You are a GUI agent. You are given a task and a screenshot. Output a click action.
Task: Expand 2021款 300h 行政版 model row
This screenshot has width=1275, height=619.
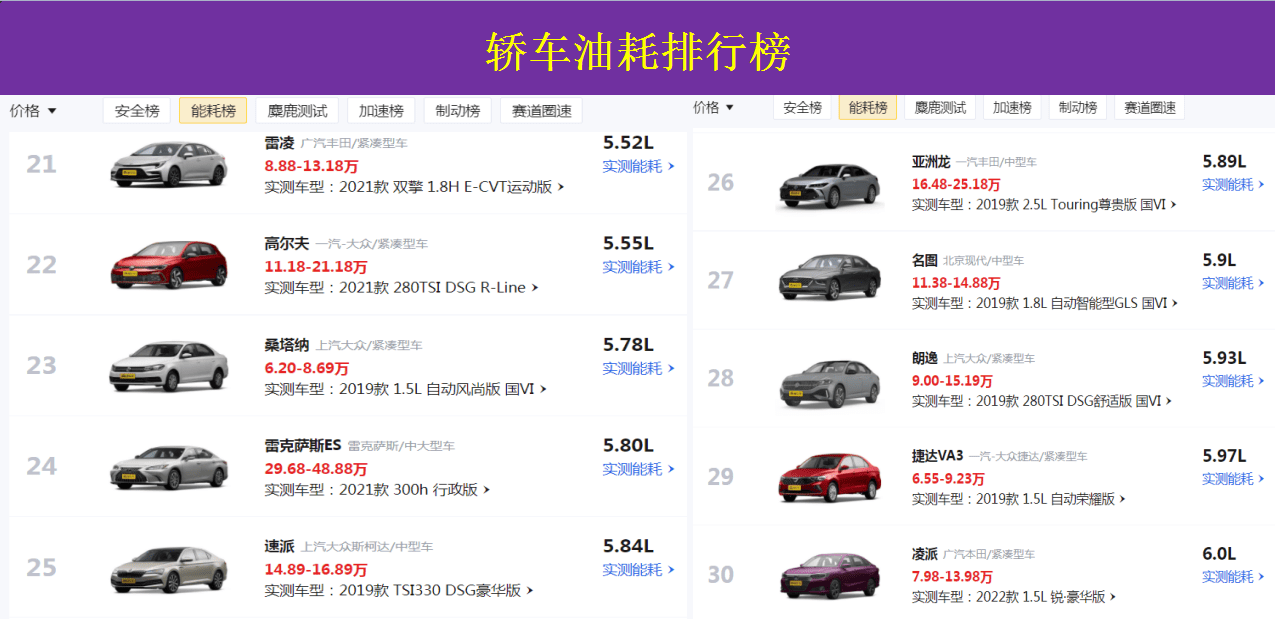tap(377, 490)
